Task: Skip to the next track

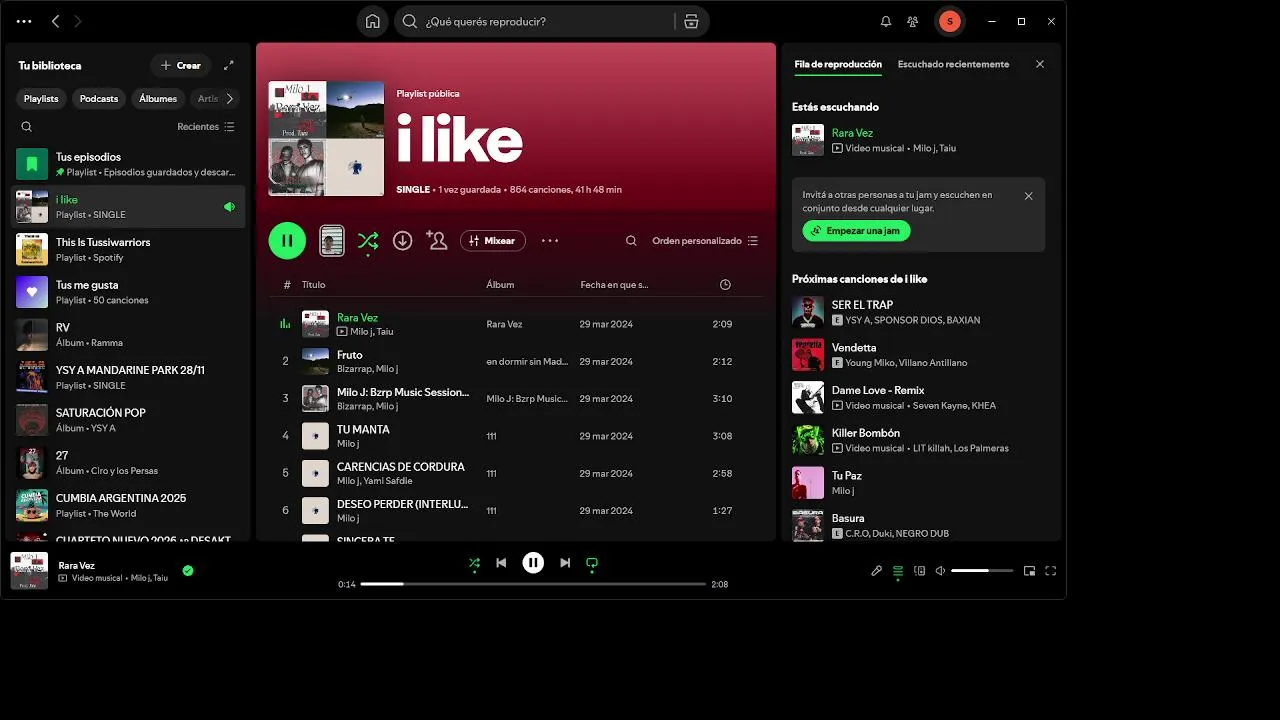Action: pos(565,563)
